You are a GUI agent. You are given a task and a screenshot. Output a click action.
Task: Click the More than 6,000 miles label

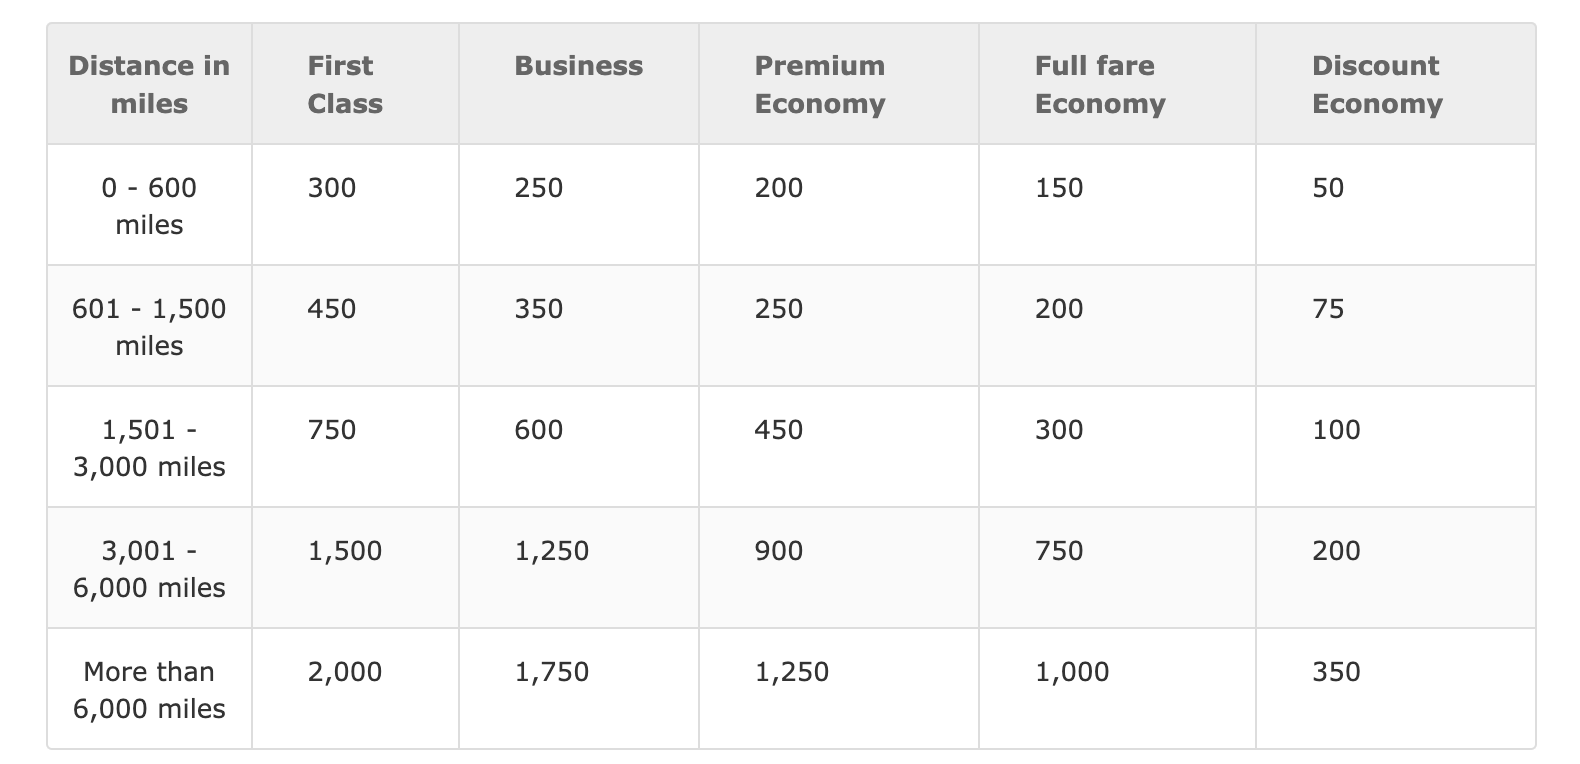tap(149, 690)
